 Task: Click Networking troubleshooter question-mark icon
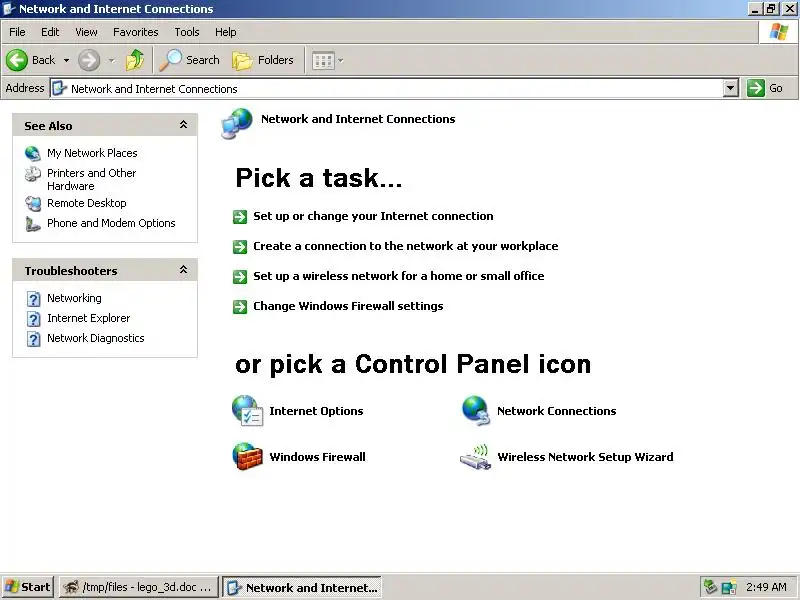(33, 298)
